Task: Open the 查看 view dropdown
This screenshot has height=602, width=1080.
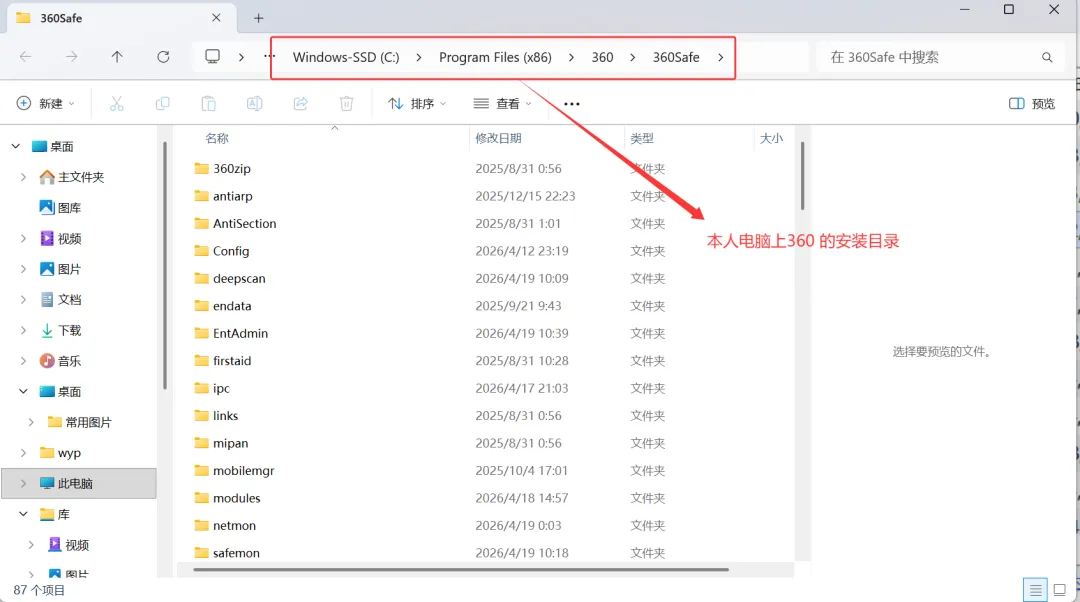Action: 503,104
